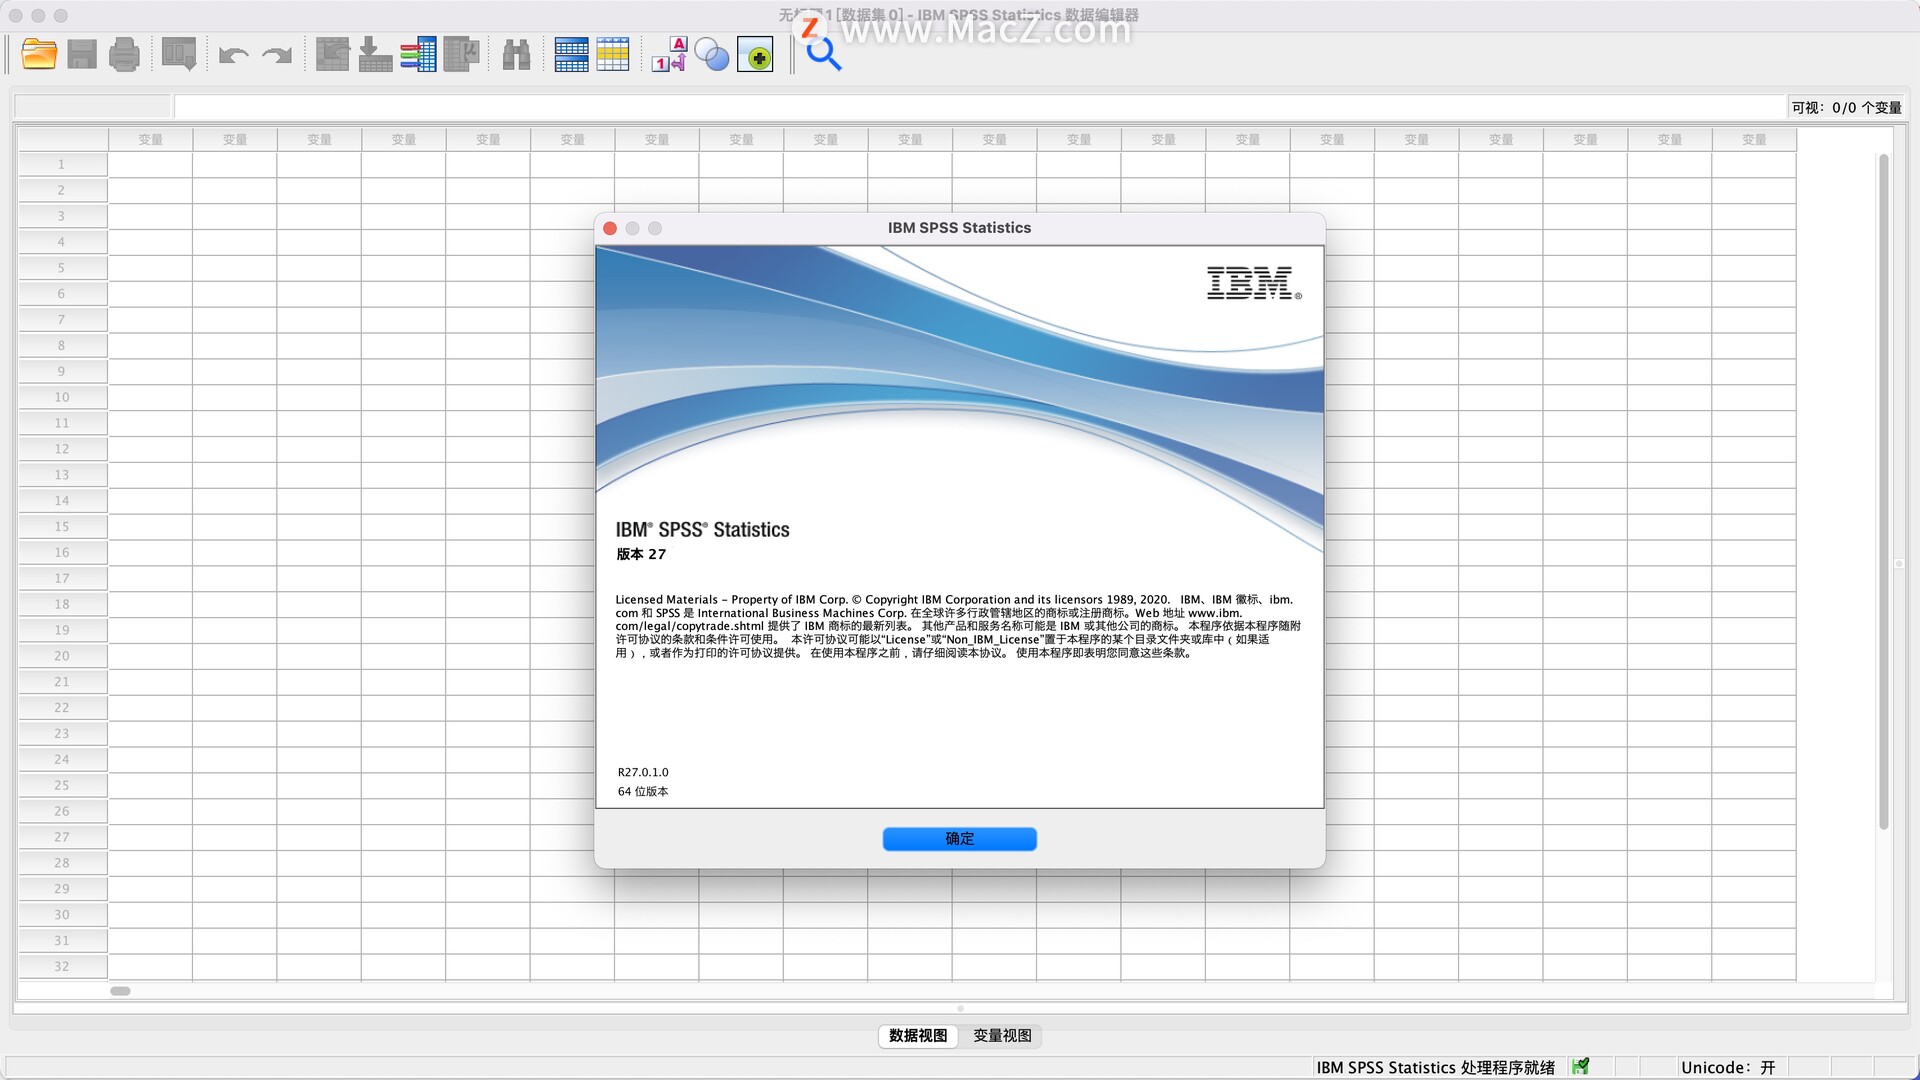Click the 可视: 0/0 个变量 label
The width and height of the screenshot is (1920, 1080).
tap(1846, 107)
